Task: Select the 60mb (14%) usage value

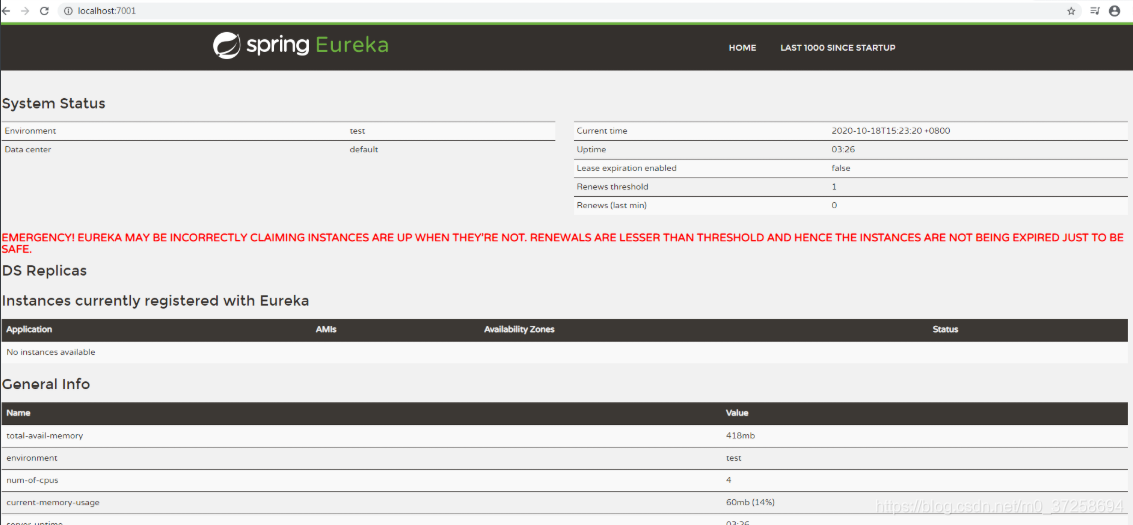Action: click(x=751, y=502)
